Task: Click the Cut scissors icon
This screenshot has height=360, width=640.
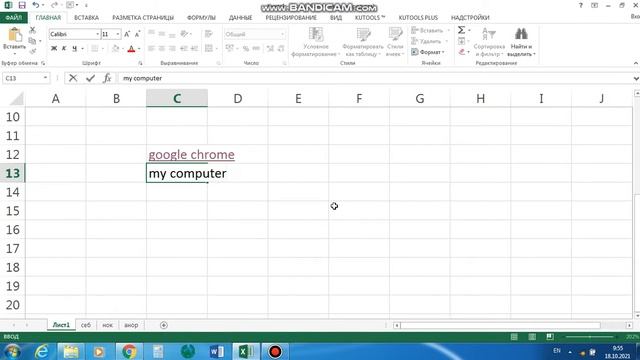Action: (x=33, y=30)
